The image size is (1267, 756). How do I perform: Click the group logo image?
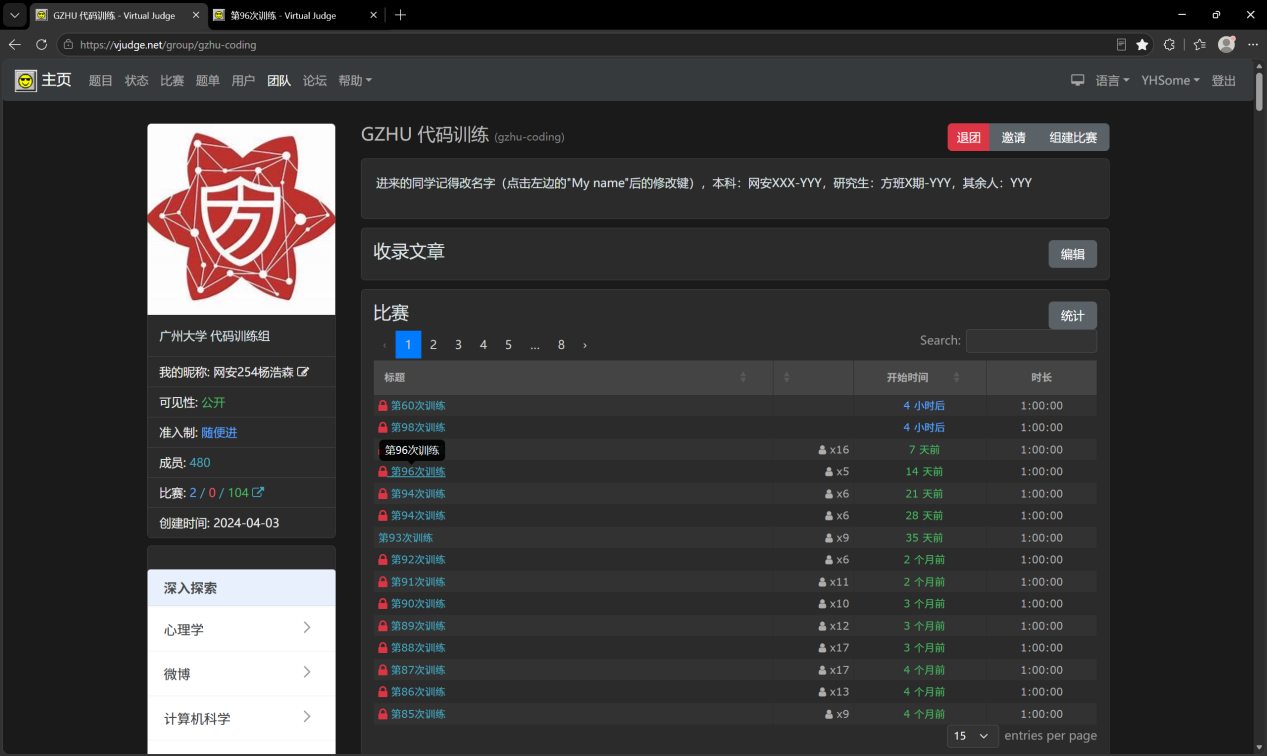tap(241, 219)
